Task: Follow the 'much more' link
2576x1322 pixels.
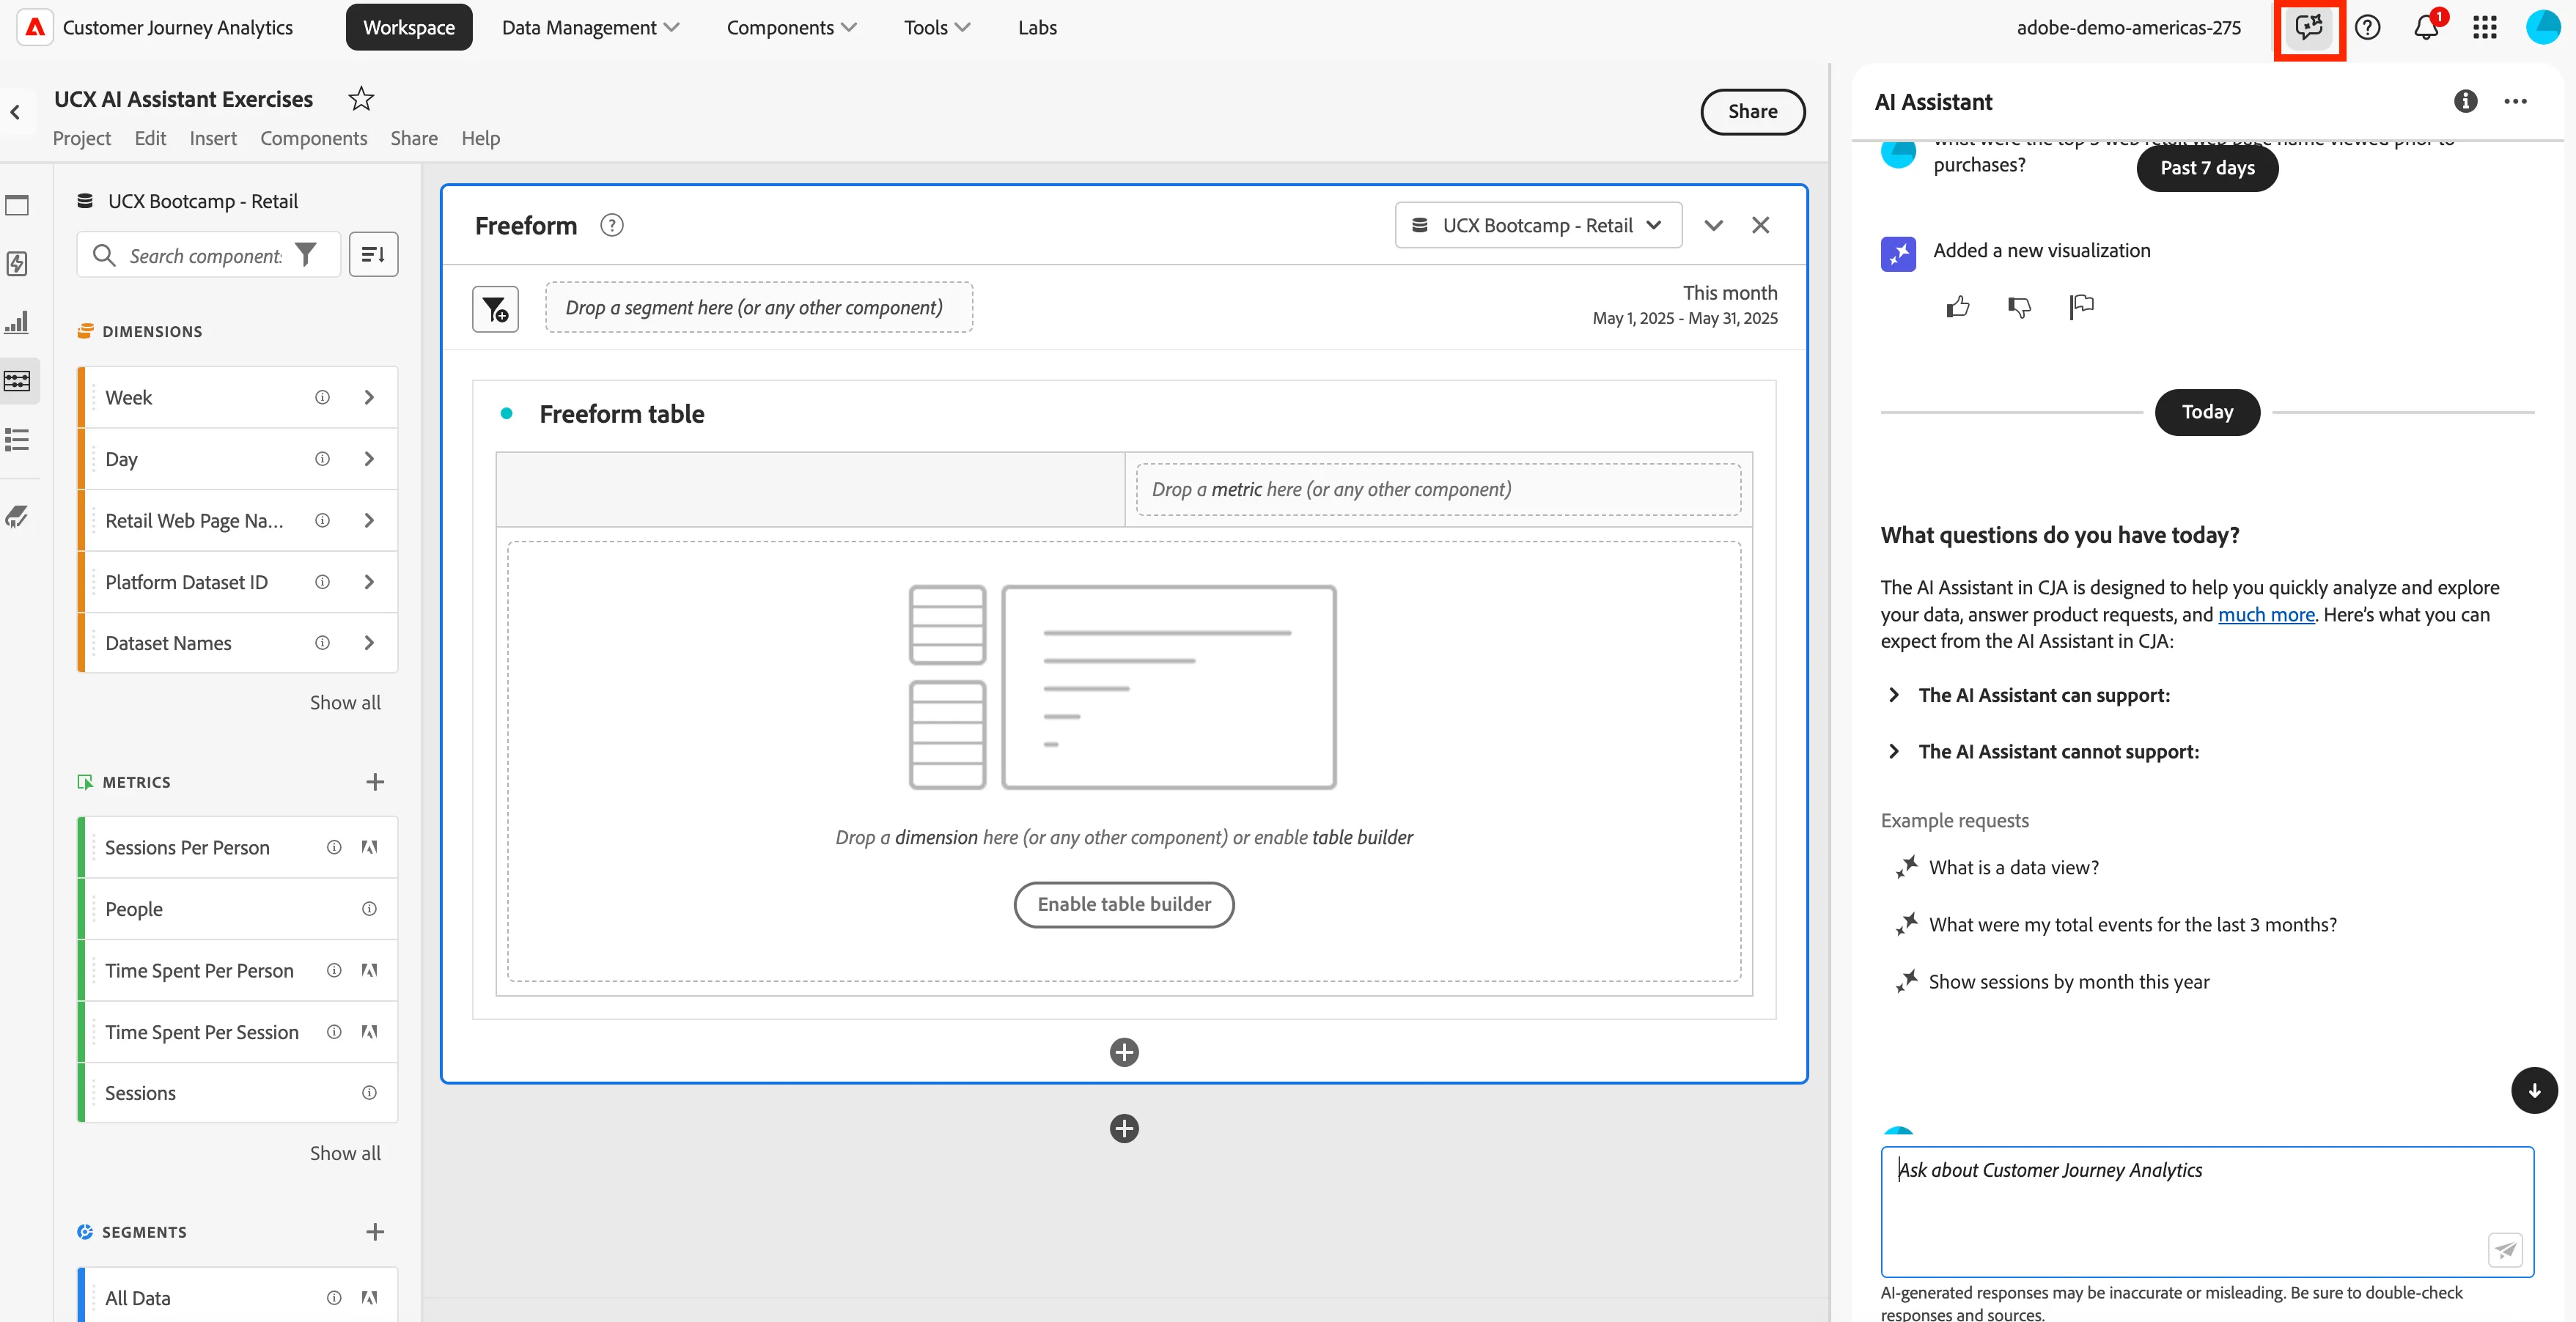Action: tap(2265, 615)
